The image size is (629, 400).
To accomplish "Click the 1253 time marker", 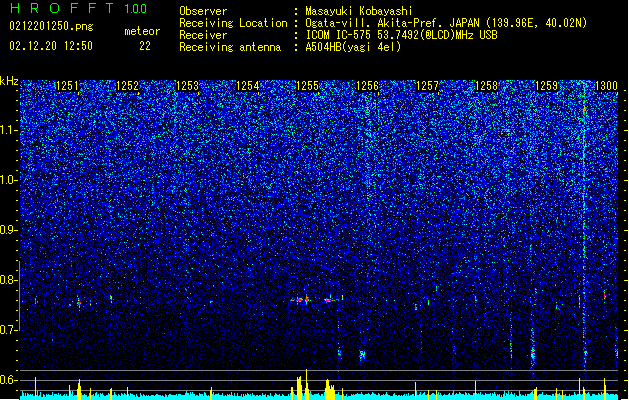I will click(x=187, y=86).
